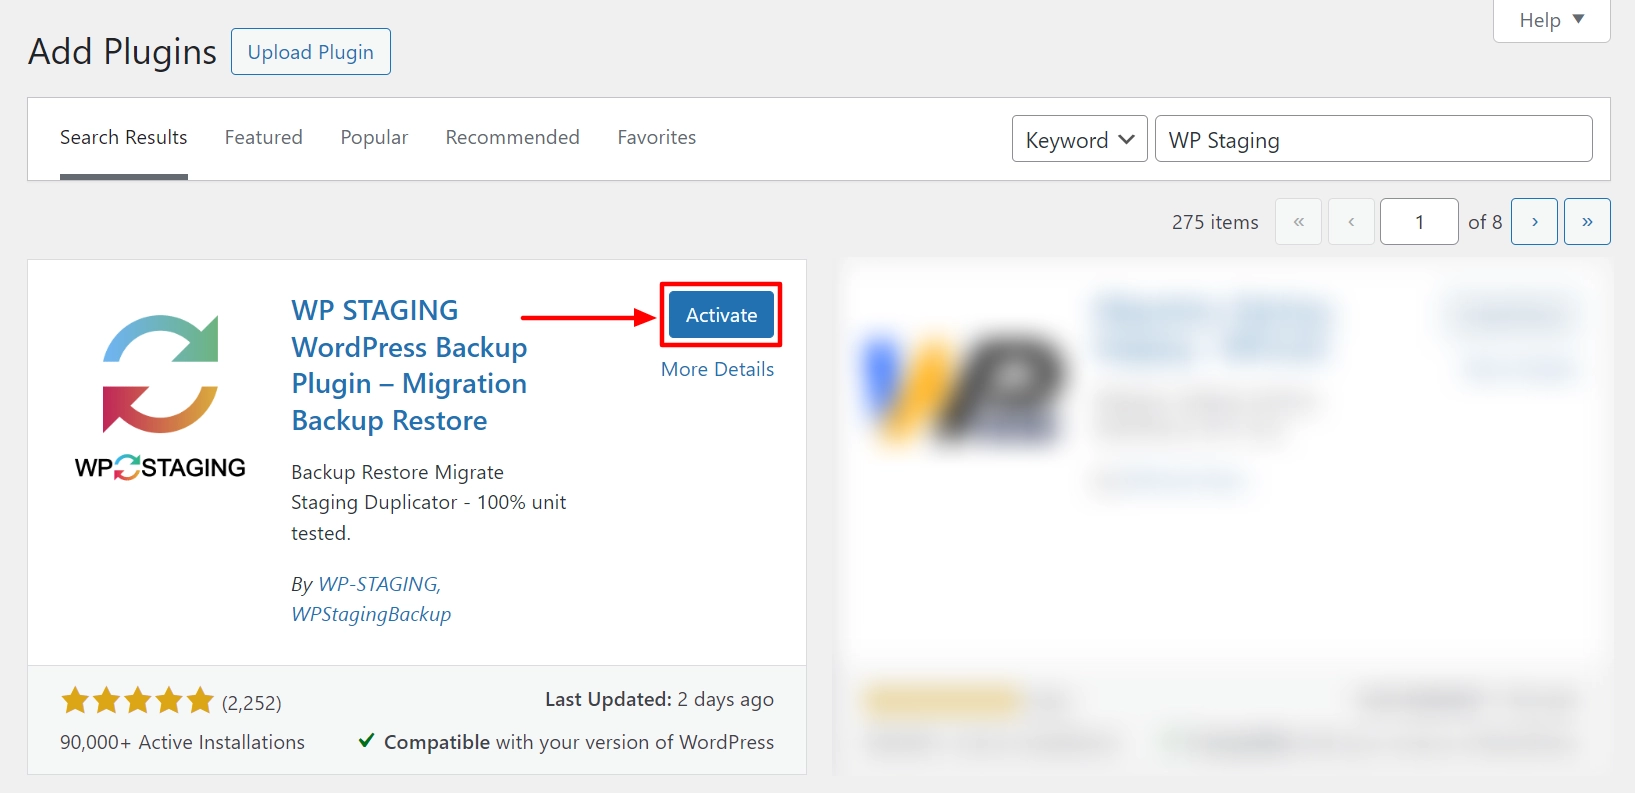Activate the WP Staging plugin

pos(721,315)
